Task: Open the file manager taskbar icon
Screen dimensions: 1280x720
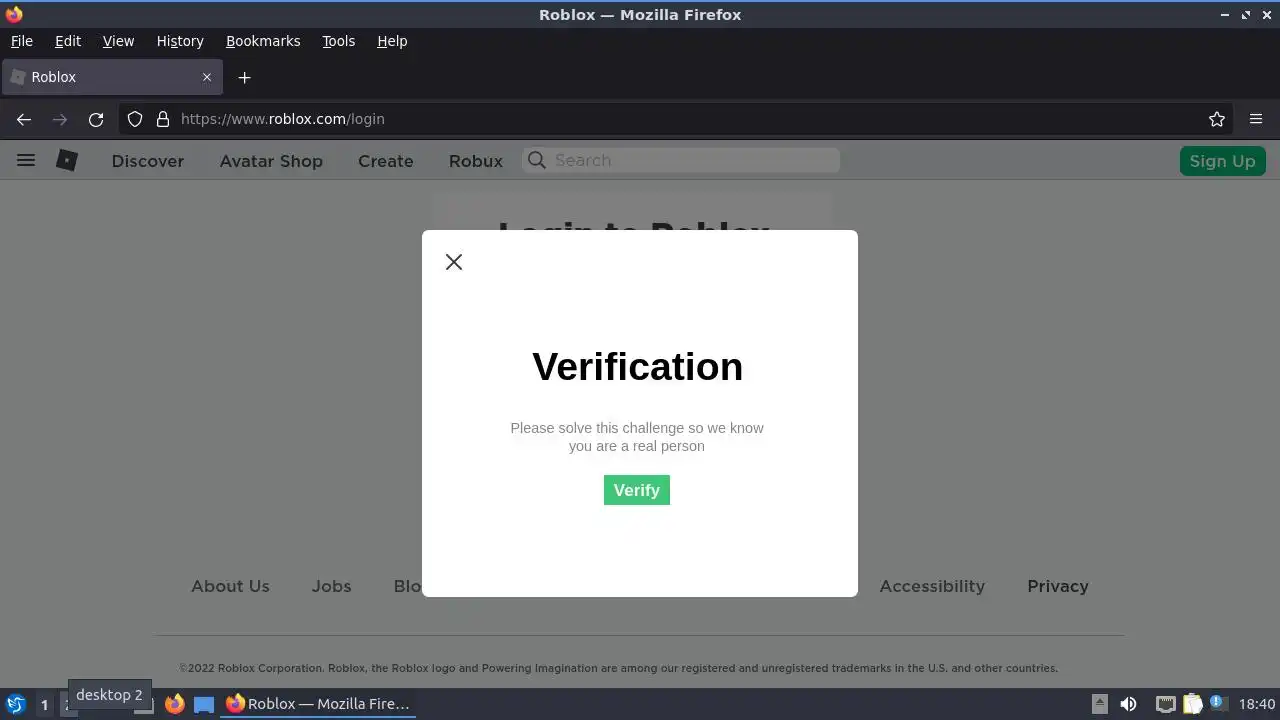Action: 204,704
